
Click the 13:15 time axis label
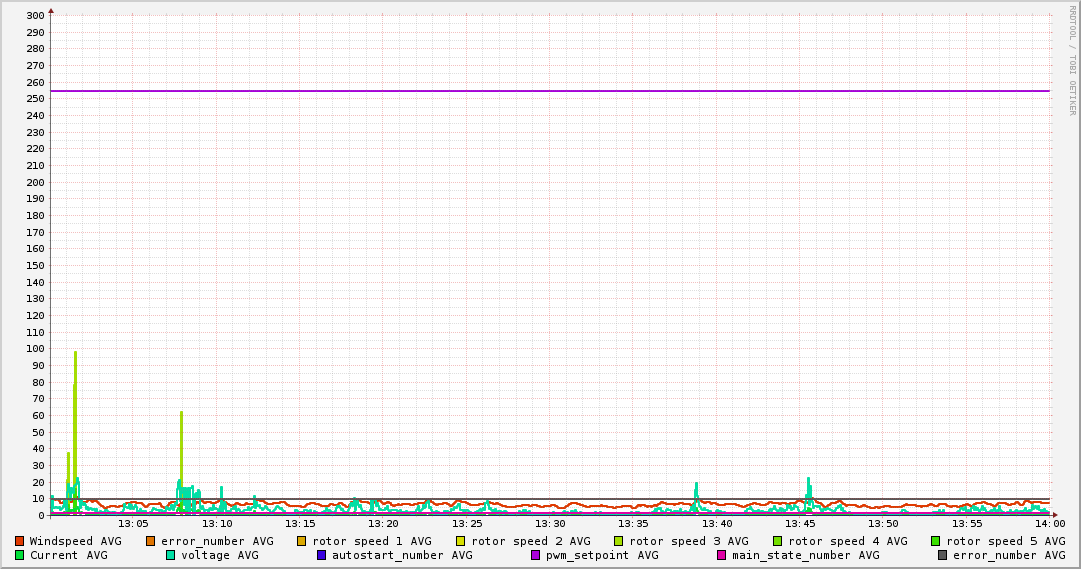(300, 524)
